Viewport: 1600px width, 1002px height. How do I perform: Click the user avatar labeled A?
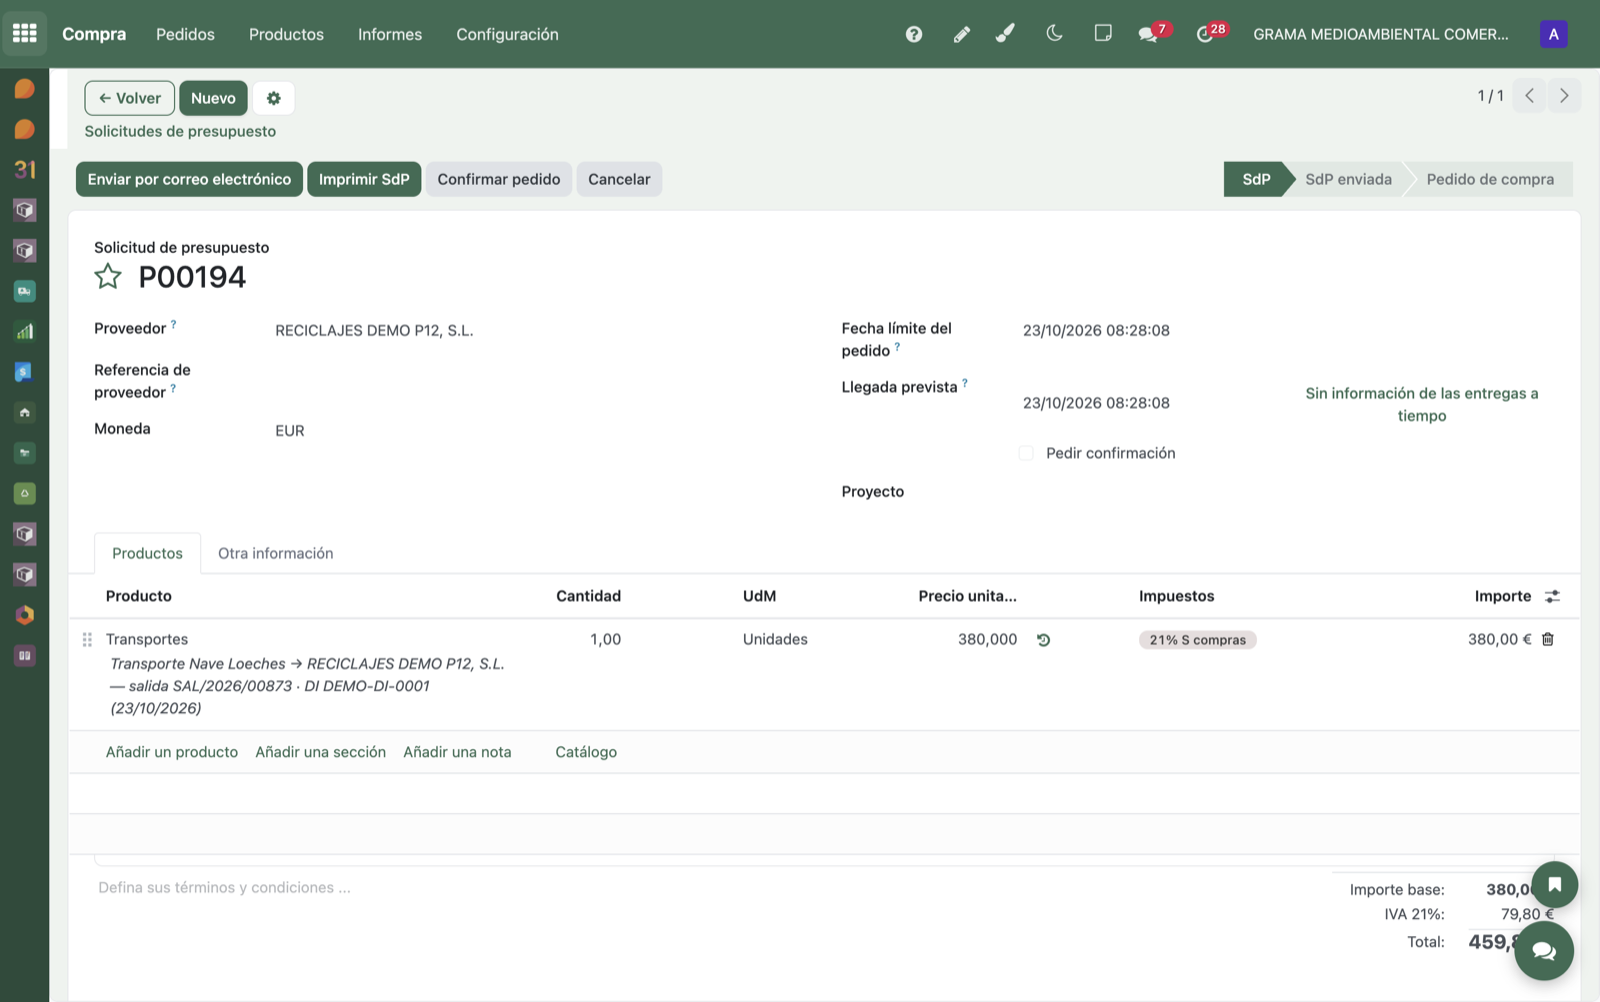(1553, 34)
